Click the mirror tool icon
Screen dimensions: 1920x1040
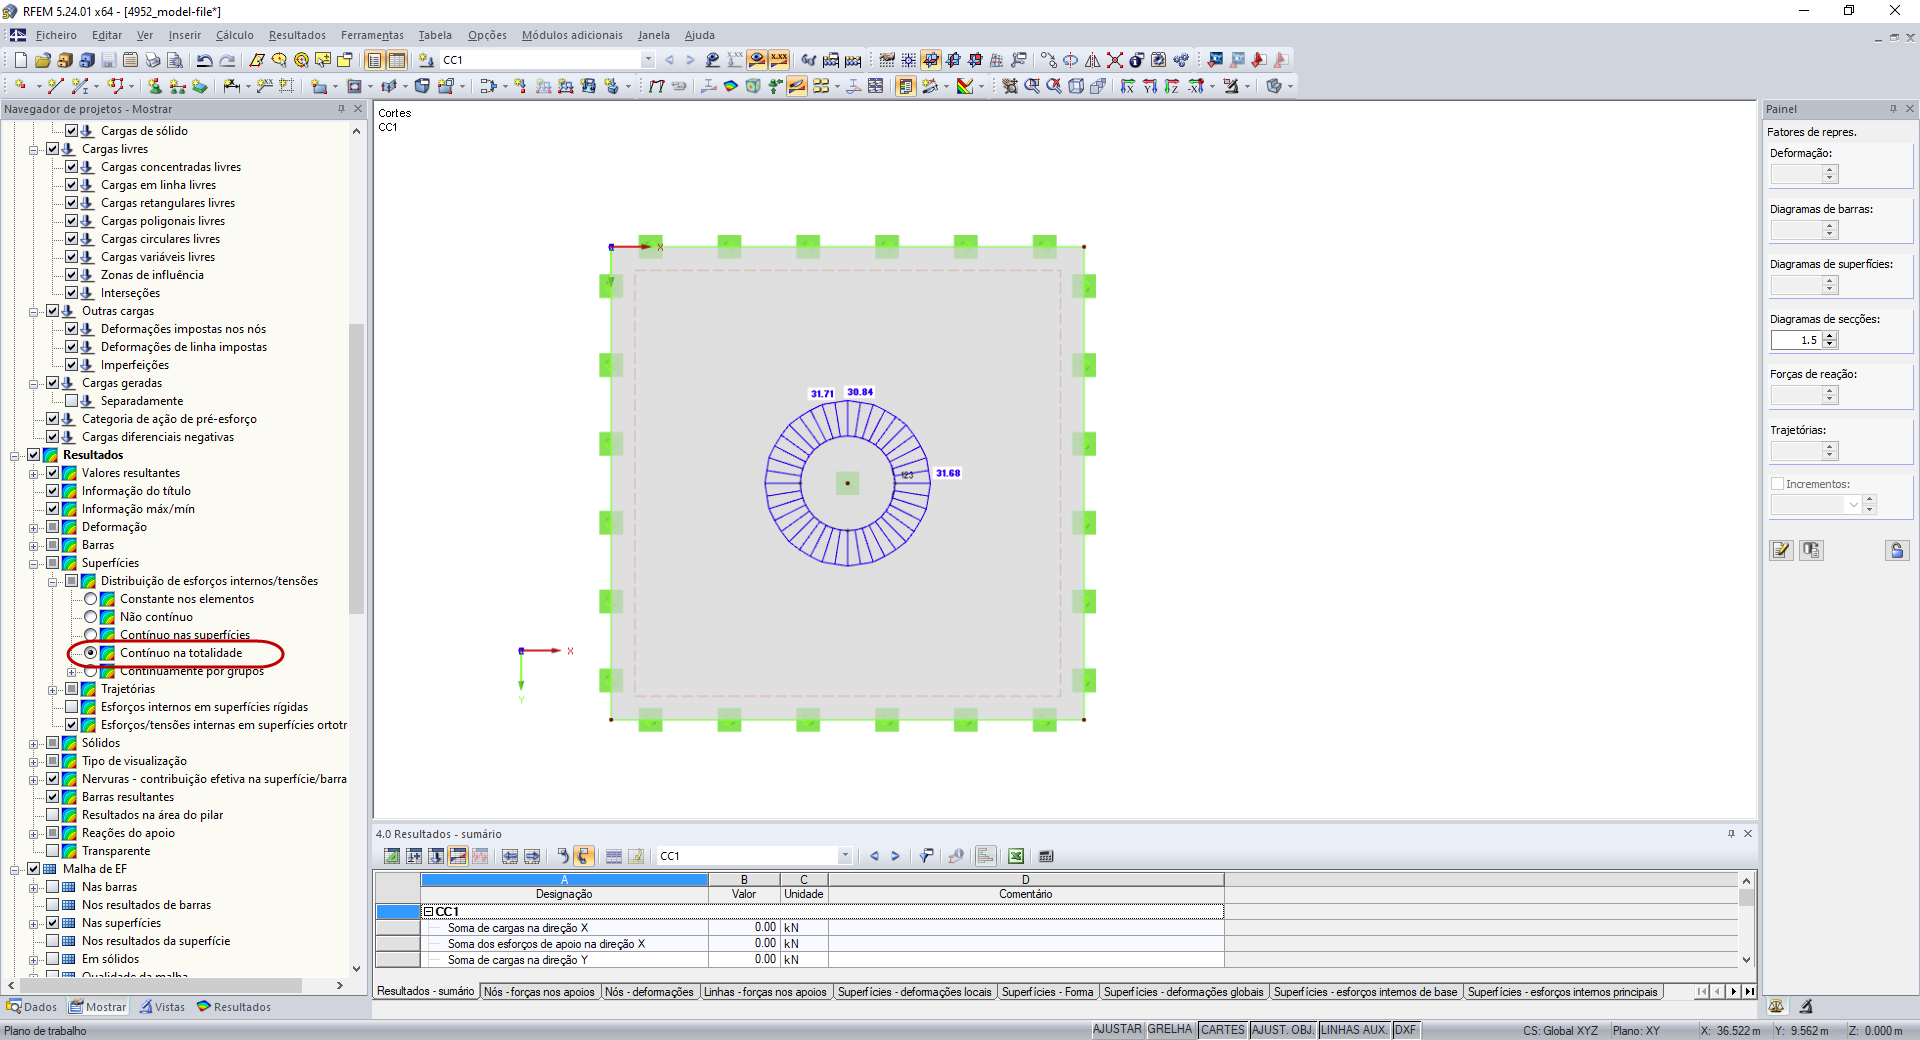point(1092,60)
